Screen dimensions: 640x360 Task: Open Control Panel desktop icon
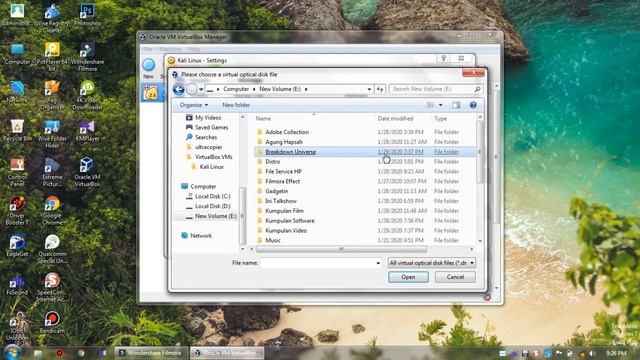pyautogui.click(x=17, y=172)
